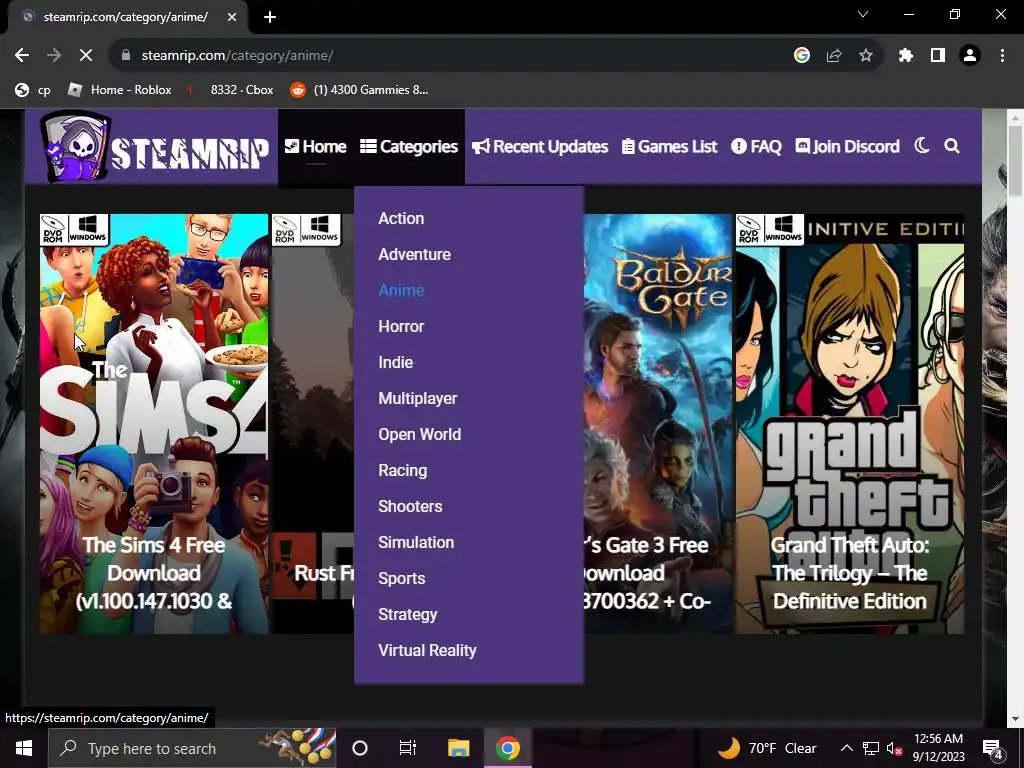Open a new browser tab
The image size is (1024, 768).
click(270, 17)
